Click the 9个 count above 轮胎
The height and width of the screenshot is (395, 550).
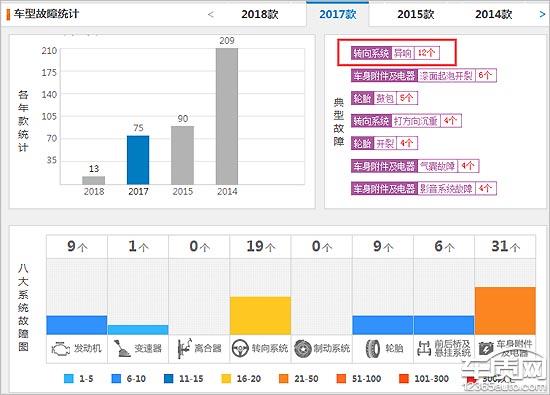383,247
